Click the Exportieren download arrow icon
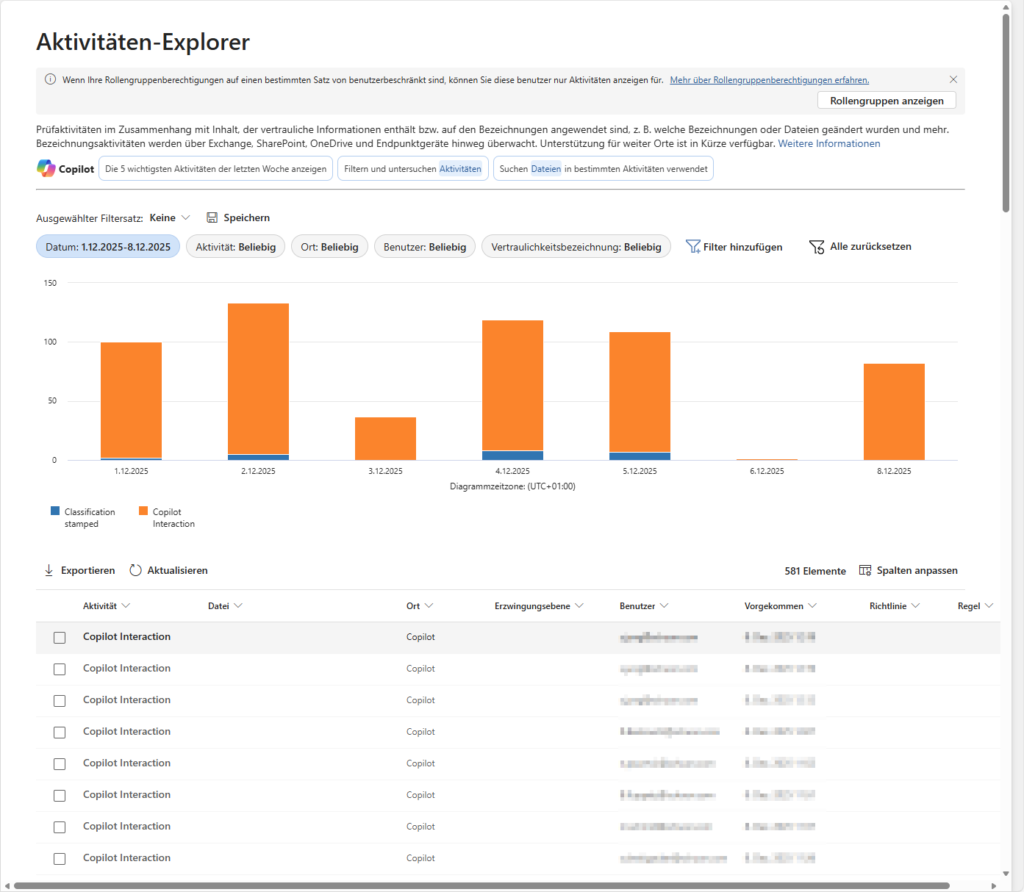The width and height of the screenshot is (1024, 892). point(48,570)
